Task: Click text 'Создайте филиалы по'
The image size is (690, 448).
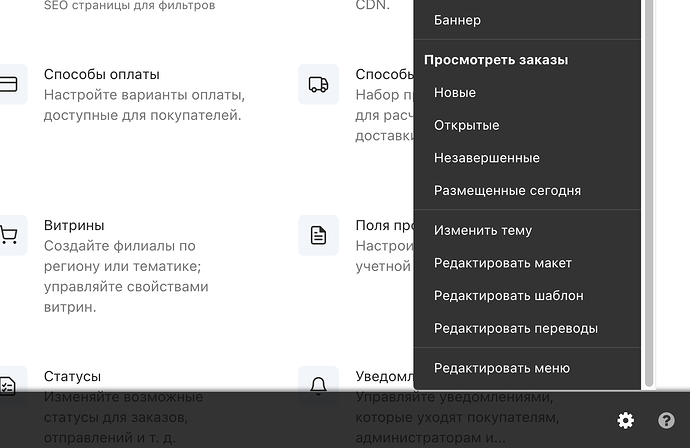Action: pyautogui.click(x=120, y=246)
